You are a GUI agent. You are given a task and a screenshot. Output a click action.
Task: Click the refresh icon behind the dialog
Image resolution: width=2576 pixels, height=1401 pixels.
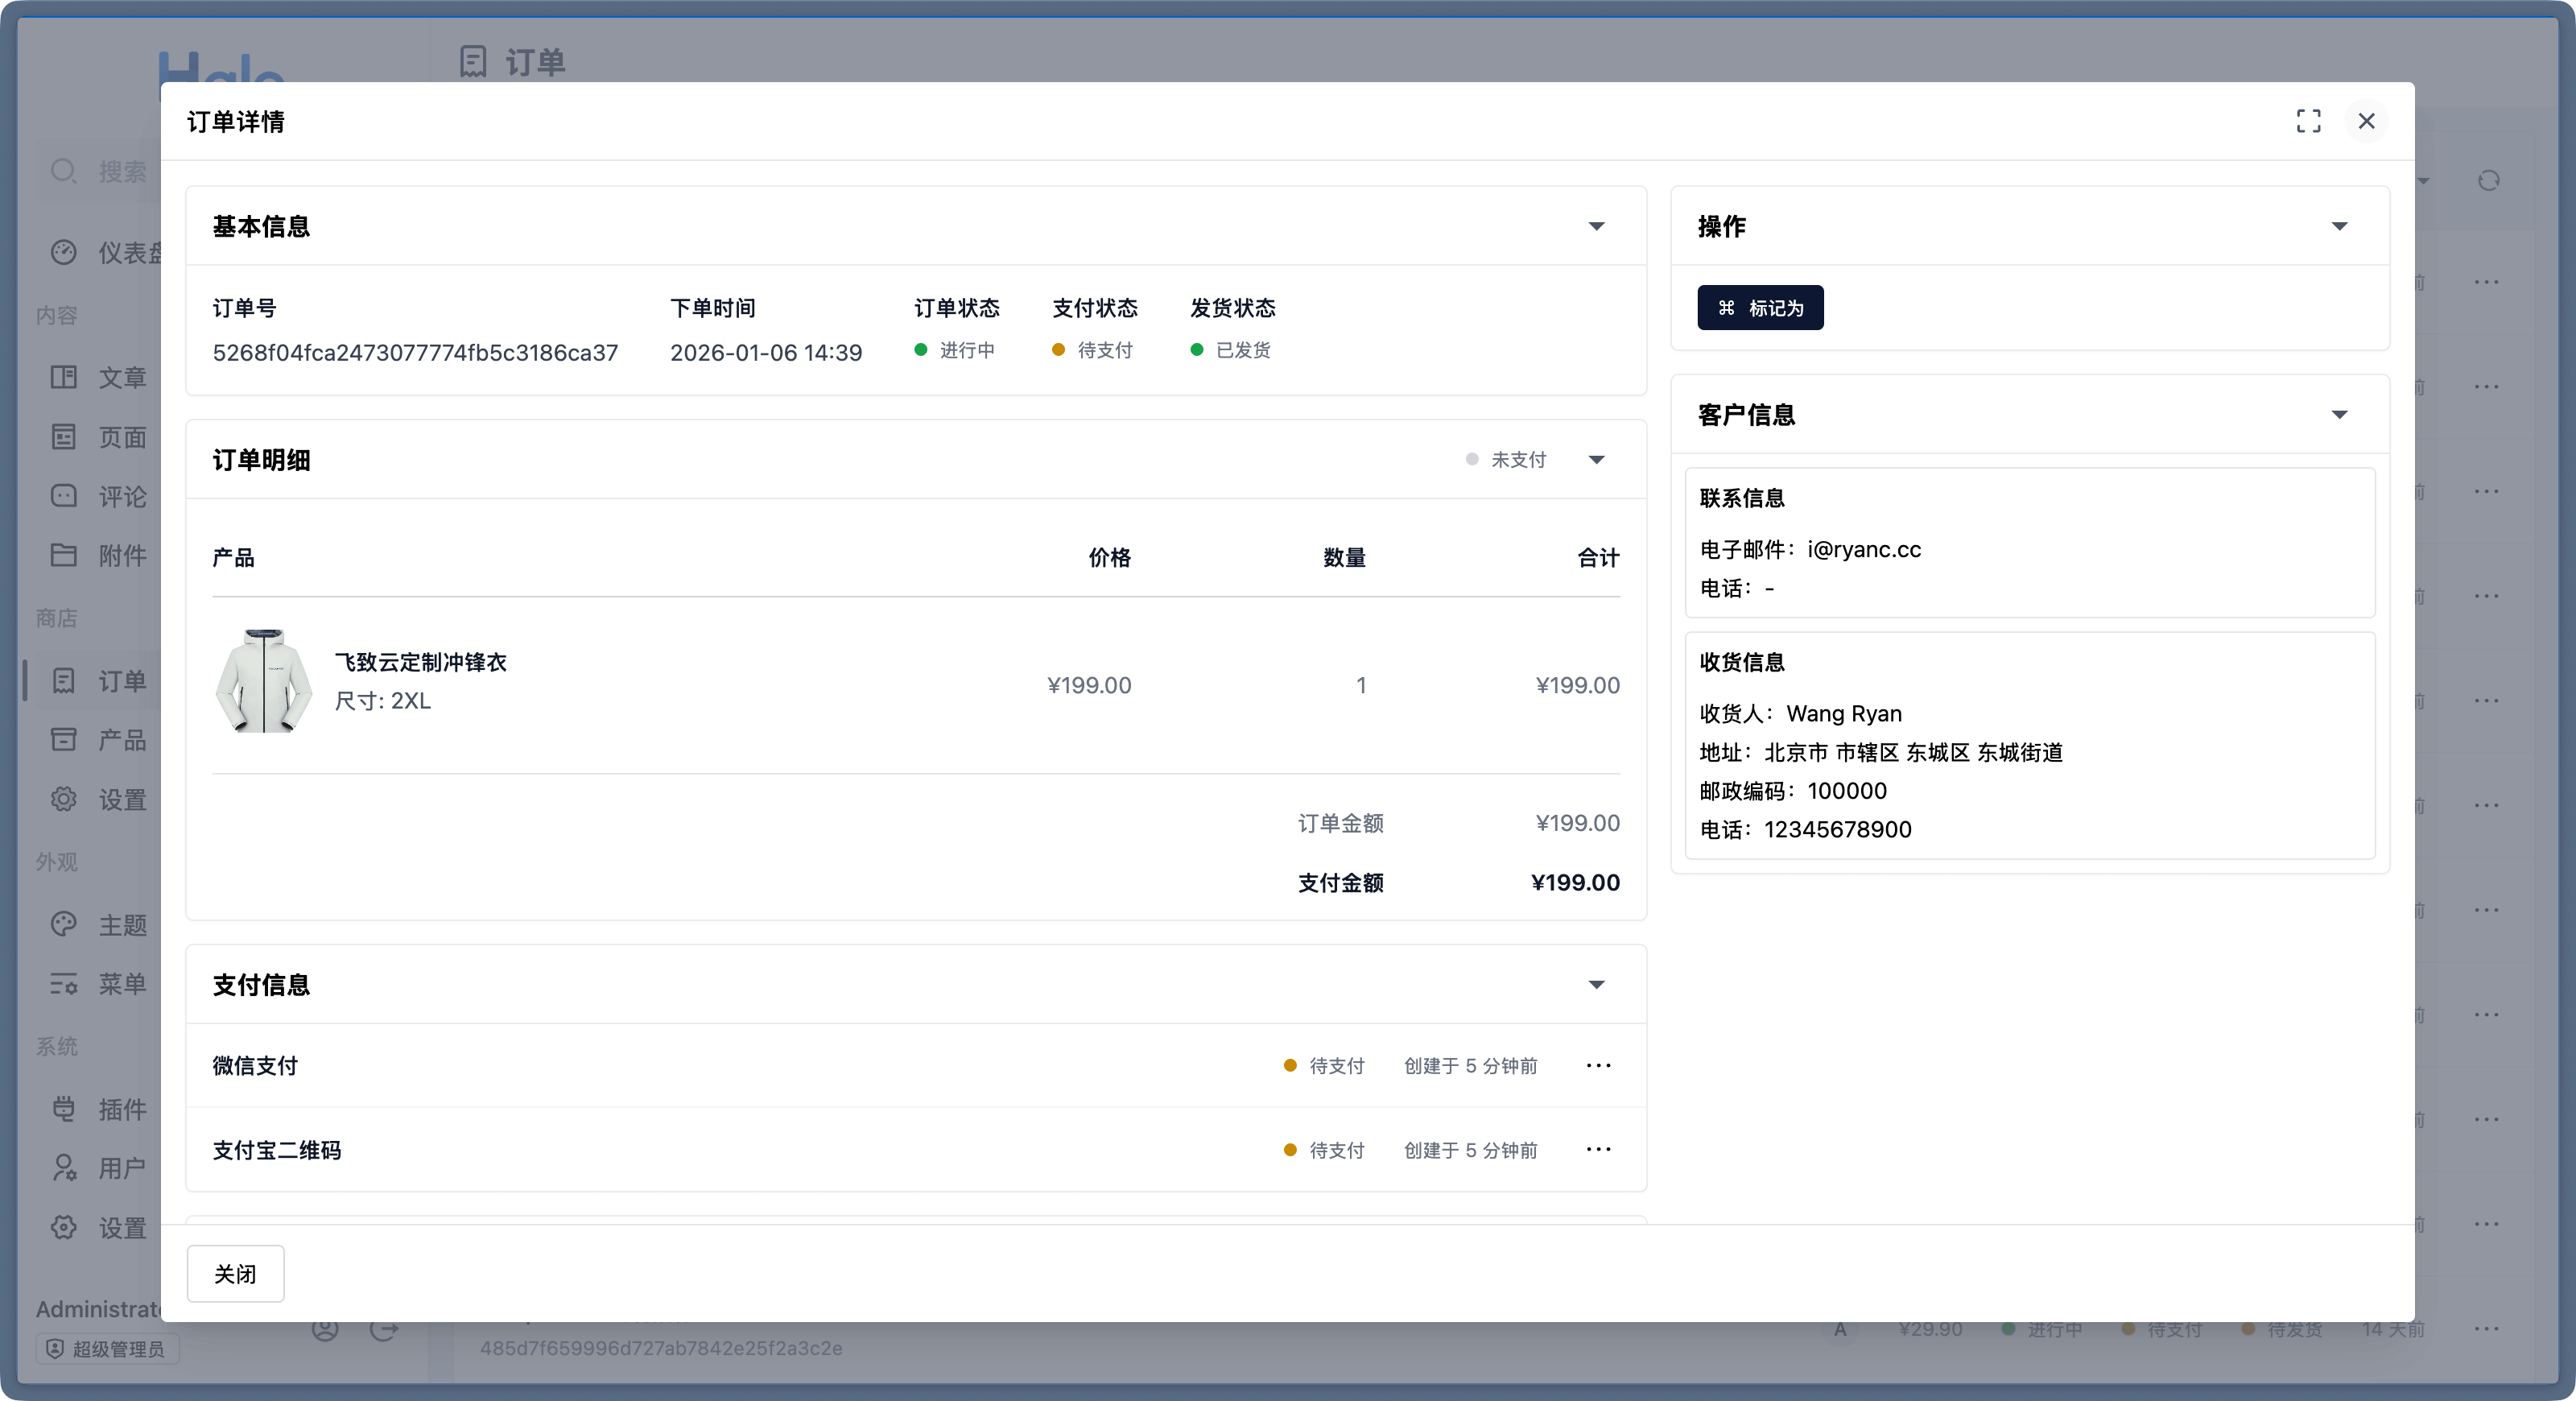coord(2489,181)
